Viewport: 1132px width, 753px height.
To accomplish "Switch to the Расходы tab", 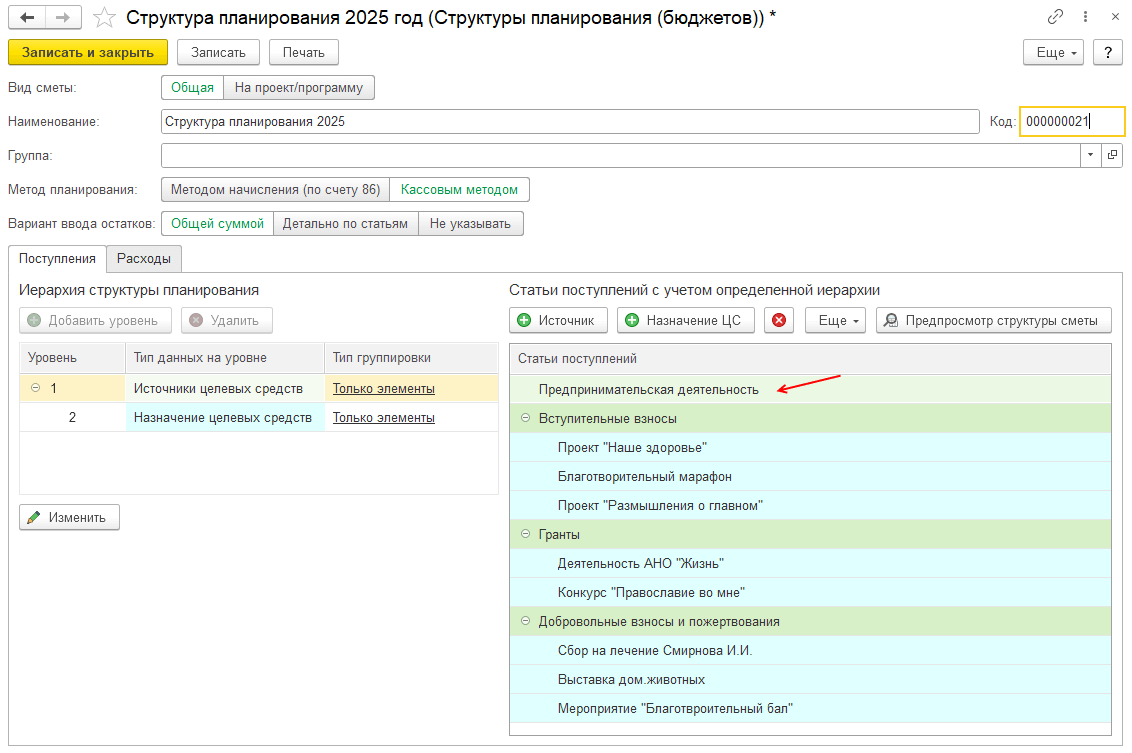I will (144, 258).
